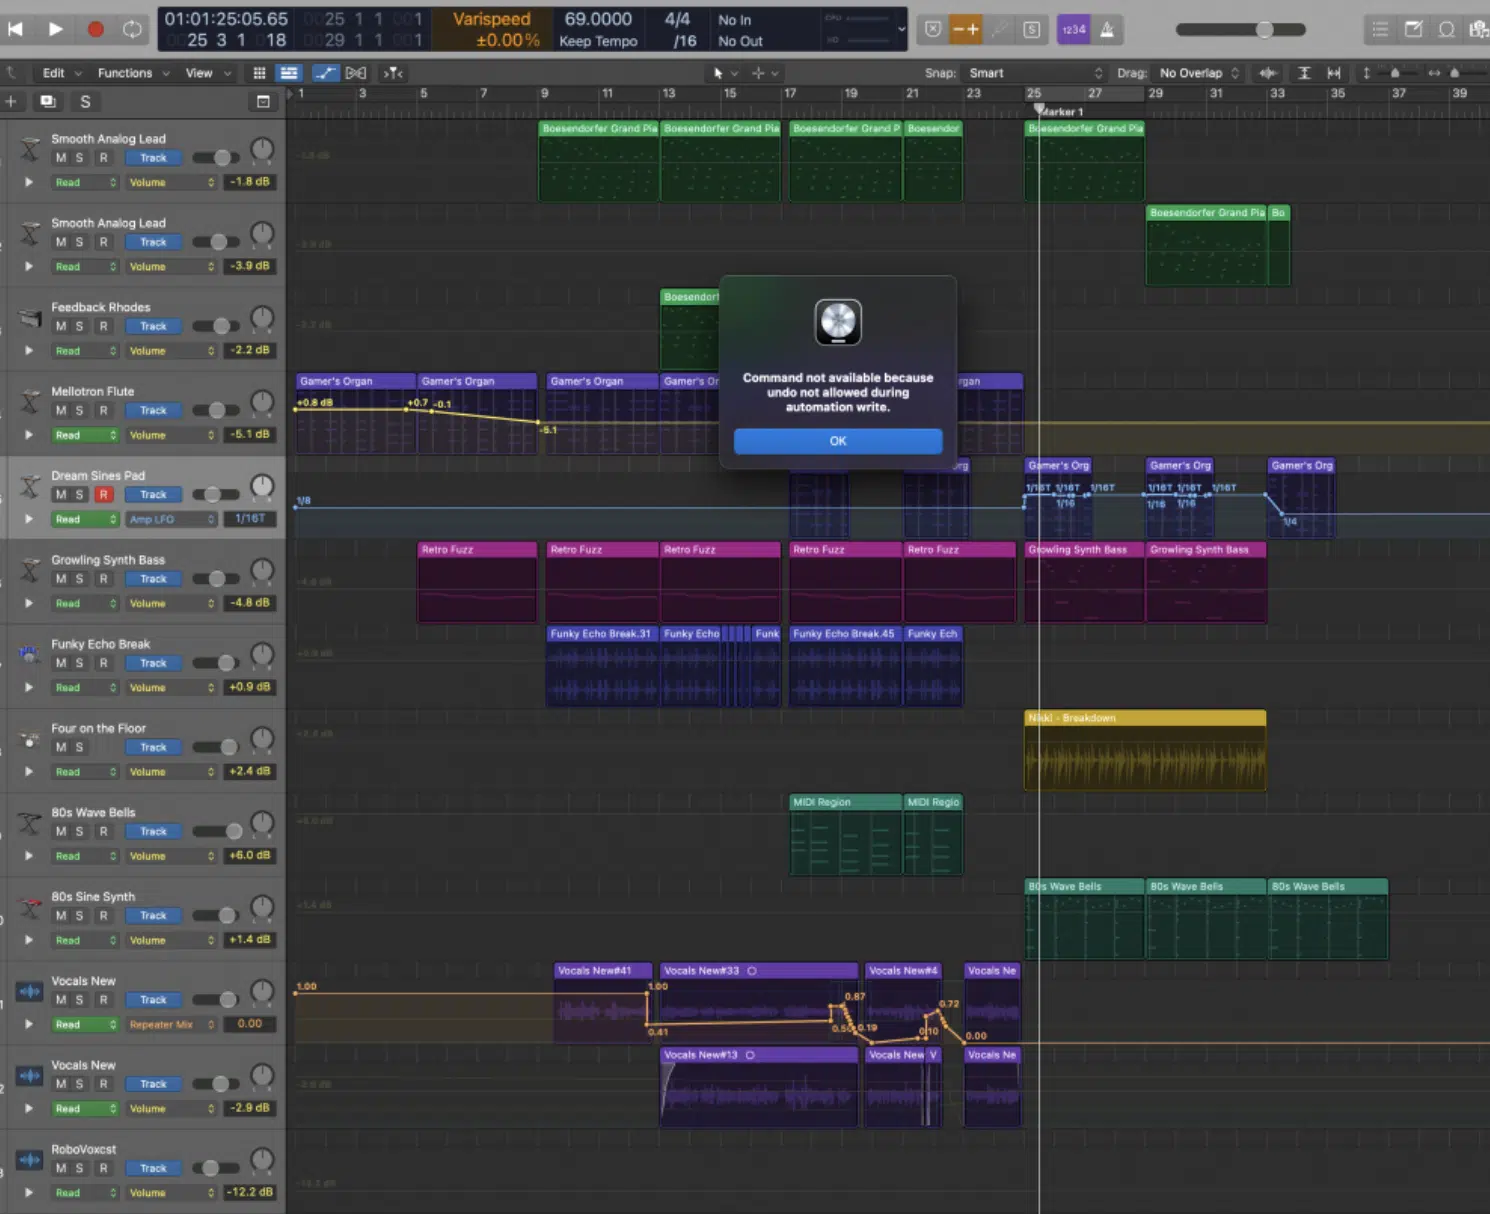Click Track automation button on 80s Sine Synth
The image size is (1490, 1214).
pyautogui.click(x=153, y=916)
